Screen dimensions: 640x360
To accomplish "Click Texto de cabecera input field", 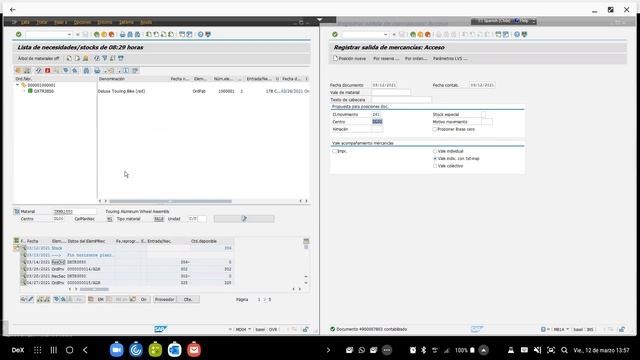I will click(x=401, y=100).
